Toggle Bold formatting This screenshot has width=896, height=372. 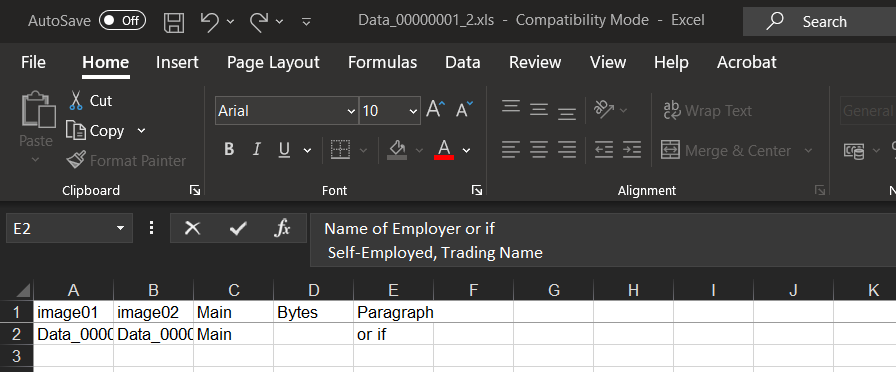pos(229,150)
